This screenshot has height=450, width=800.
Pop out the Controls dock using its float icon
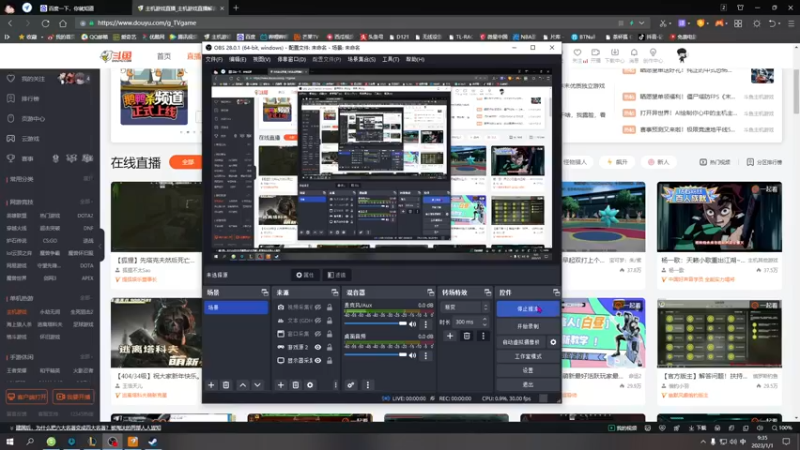[556, 292]
